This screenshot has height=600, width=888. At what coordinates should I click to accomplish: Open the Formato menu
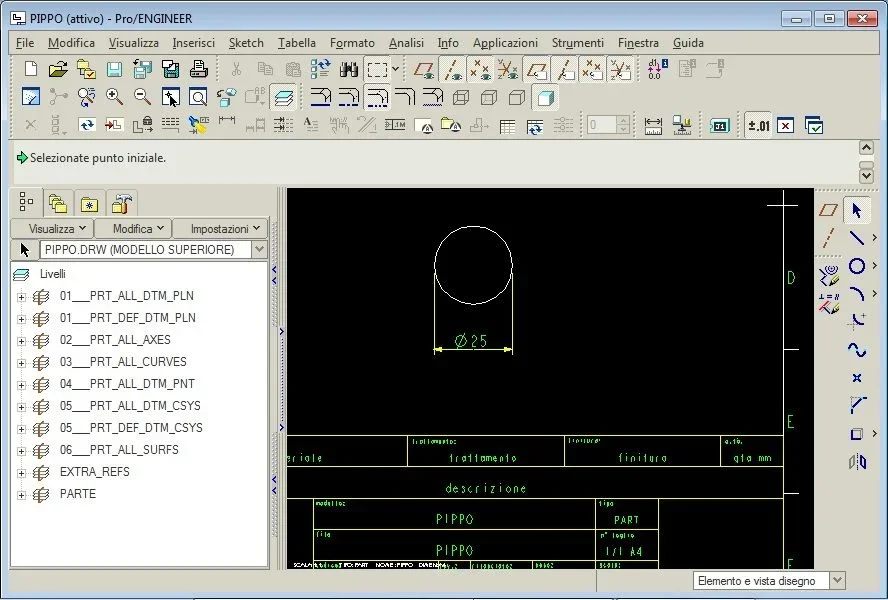[x=352, y=43]
